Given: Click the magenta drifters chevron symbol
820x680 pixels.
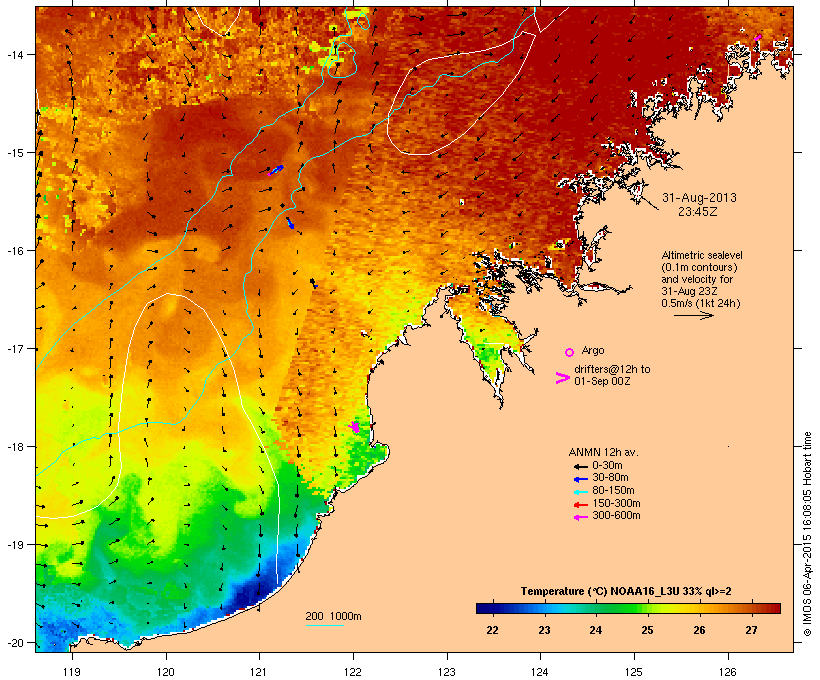Looking at the screenshot, I should tap(562, 378).
